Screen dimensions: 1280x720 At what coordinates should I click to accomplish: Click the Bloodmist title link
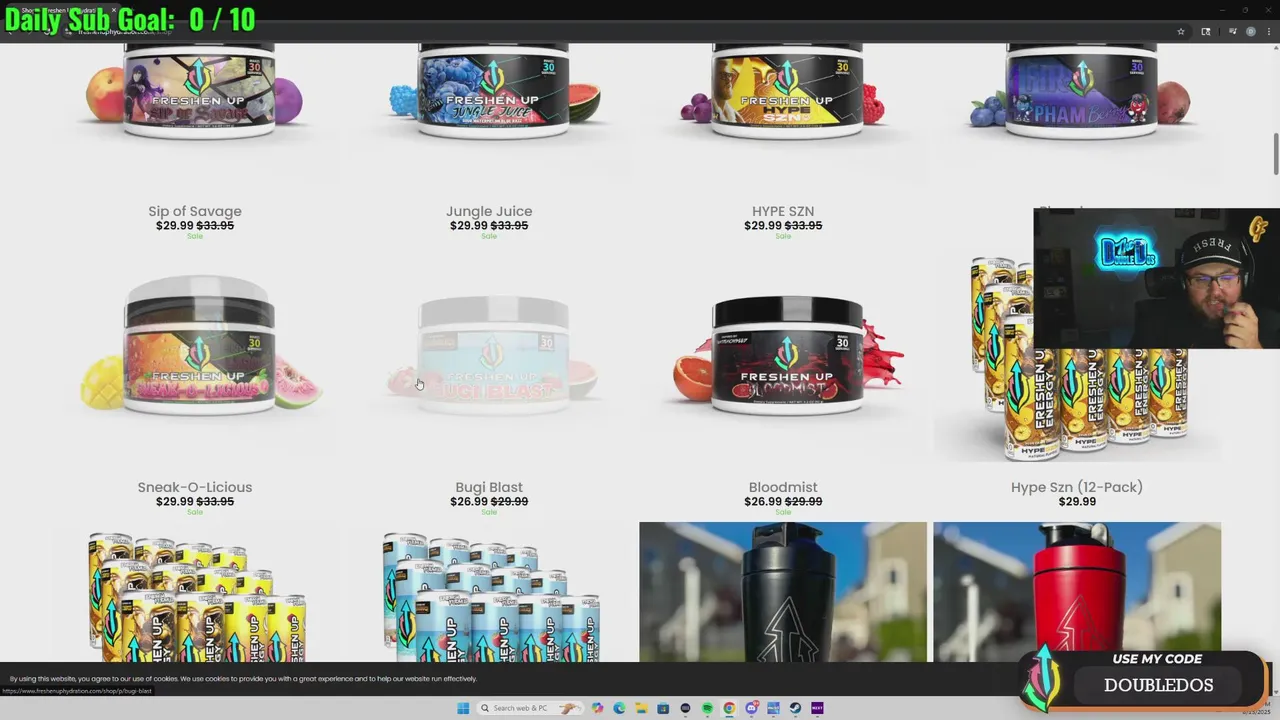click(783, 487)
